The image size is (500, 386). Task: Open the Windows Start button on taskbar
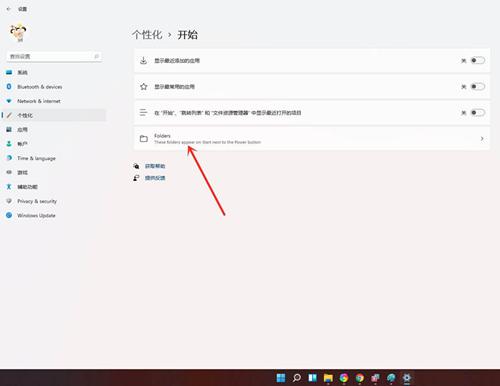(x=281, y=378)
